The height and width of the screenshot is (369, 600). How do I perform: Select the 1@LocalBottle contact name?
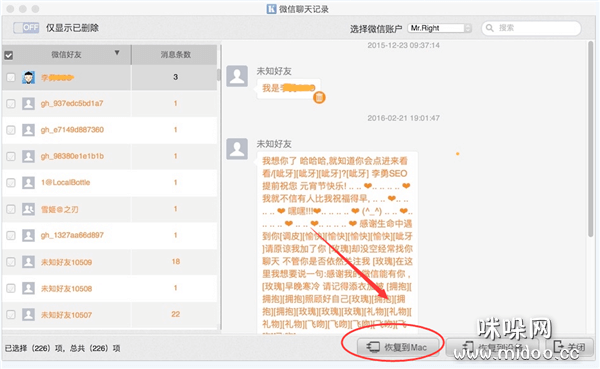[x=65, y=183]
